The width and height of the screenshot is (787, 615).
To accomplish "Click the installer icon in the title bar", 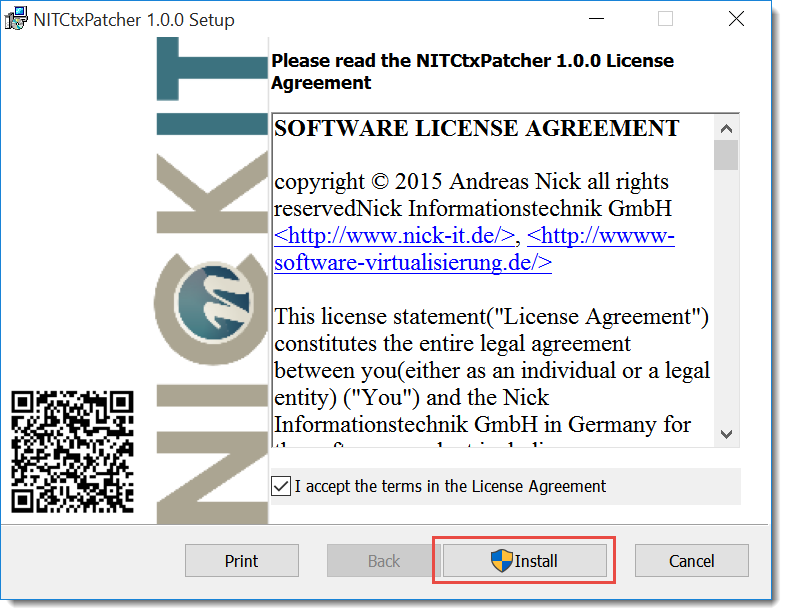I will point(16,19).
